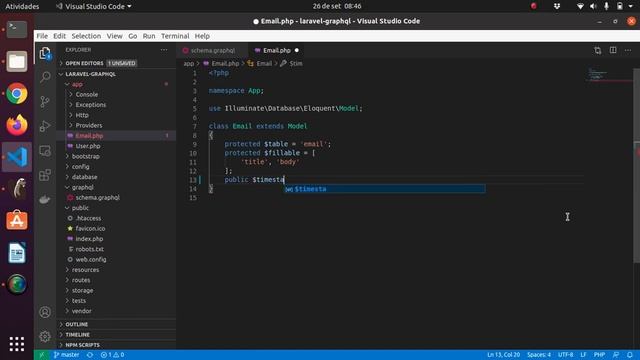This screenshot has height=360, width=640.
Task: Open the Docker view in activity bar
Action: (x=45, y=200)
